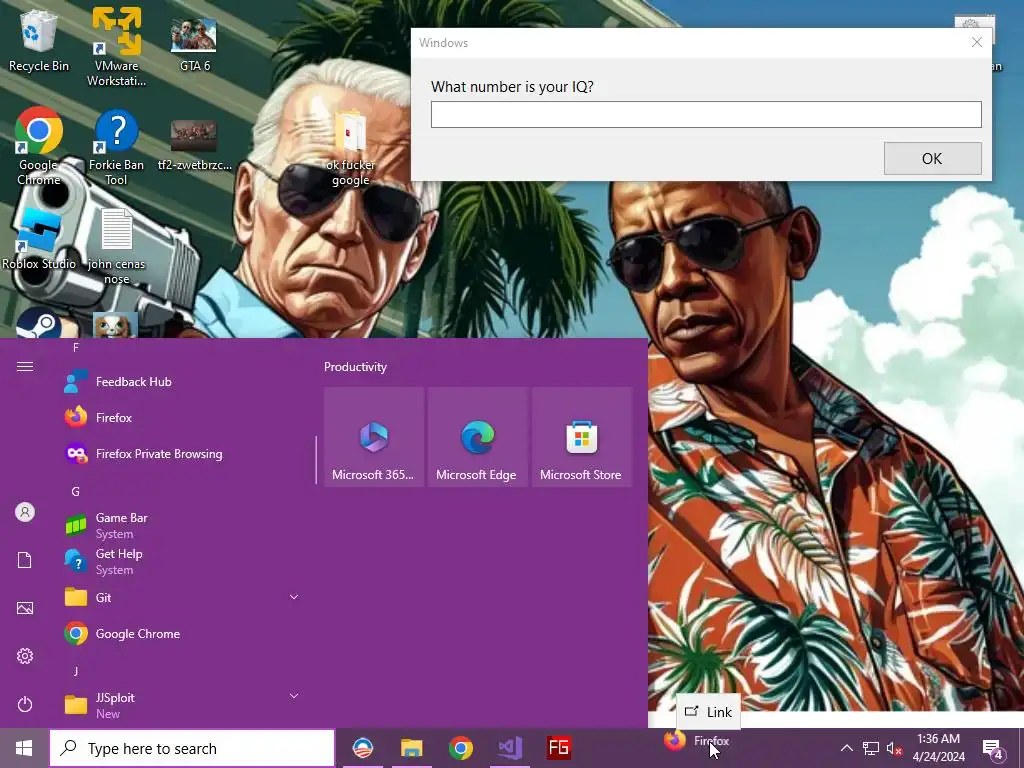The image size is (1024, 768).
Task: Open the Microsoft Store tile
Action: pos(581,437)
